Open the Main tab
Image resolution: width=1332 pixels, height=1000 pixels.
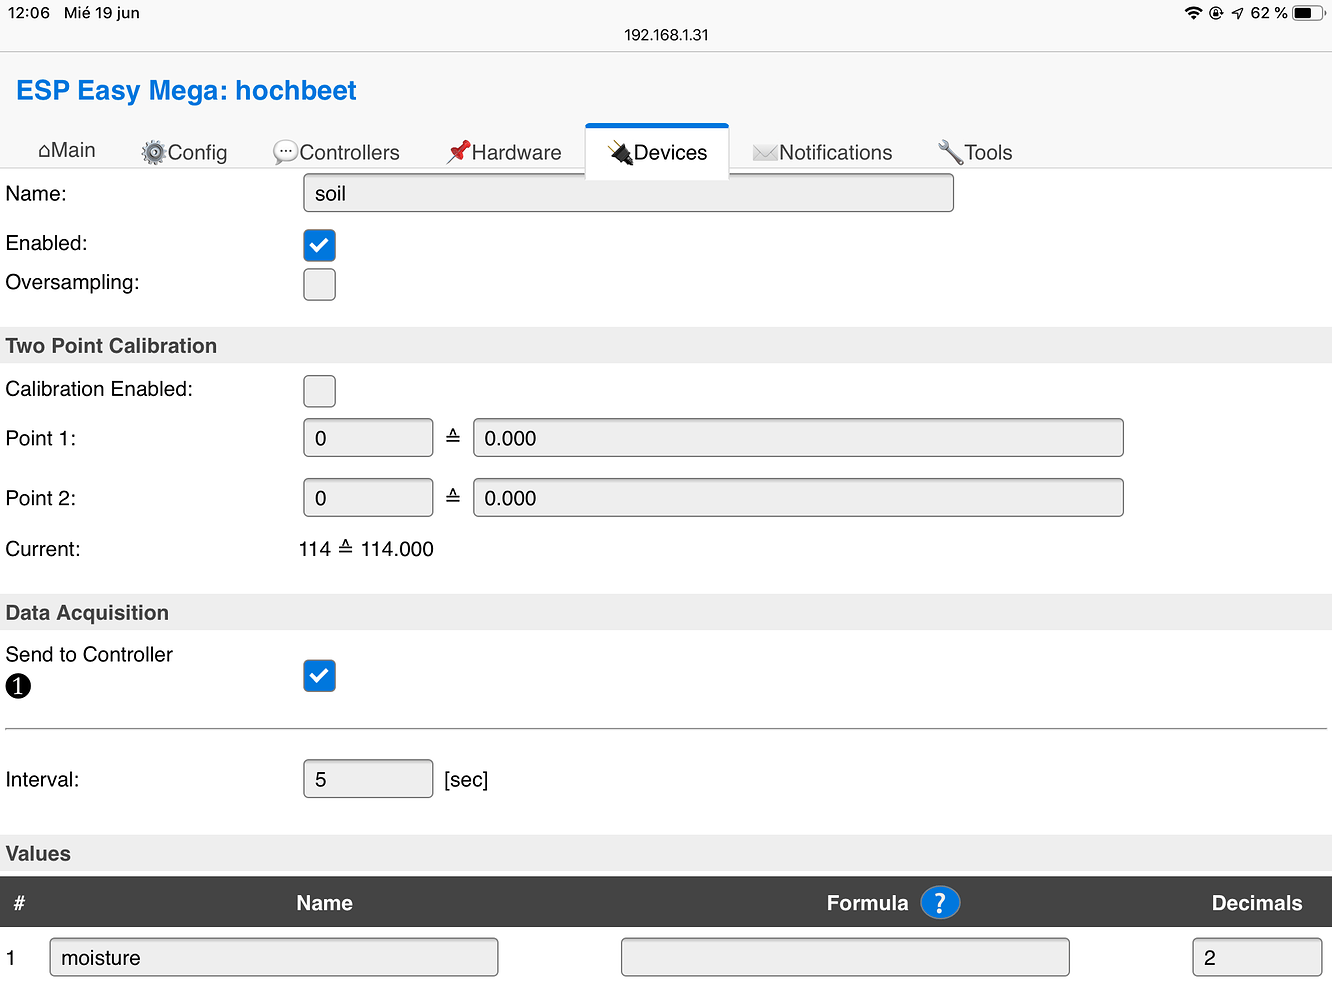[67, 151]
